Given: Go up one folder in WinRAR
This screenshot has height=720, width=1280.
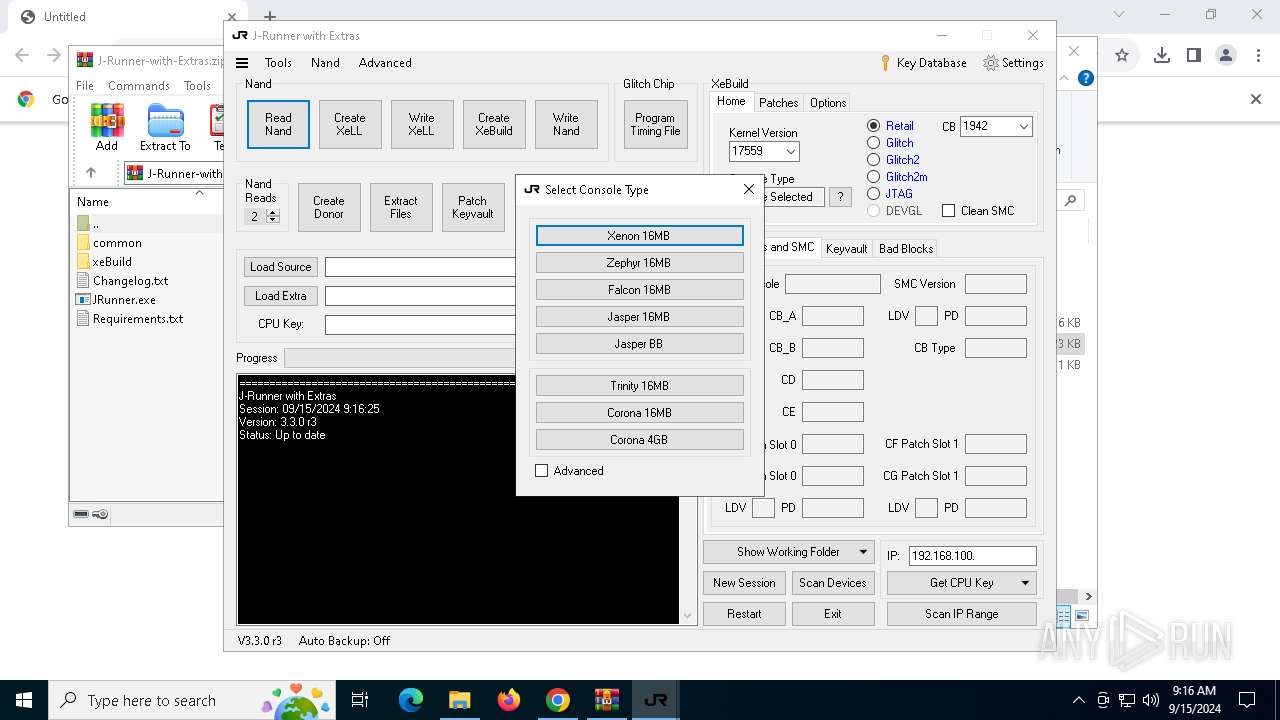Looking at the screenshot, I should pyautogui.click(x=91, y=173).
